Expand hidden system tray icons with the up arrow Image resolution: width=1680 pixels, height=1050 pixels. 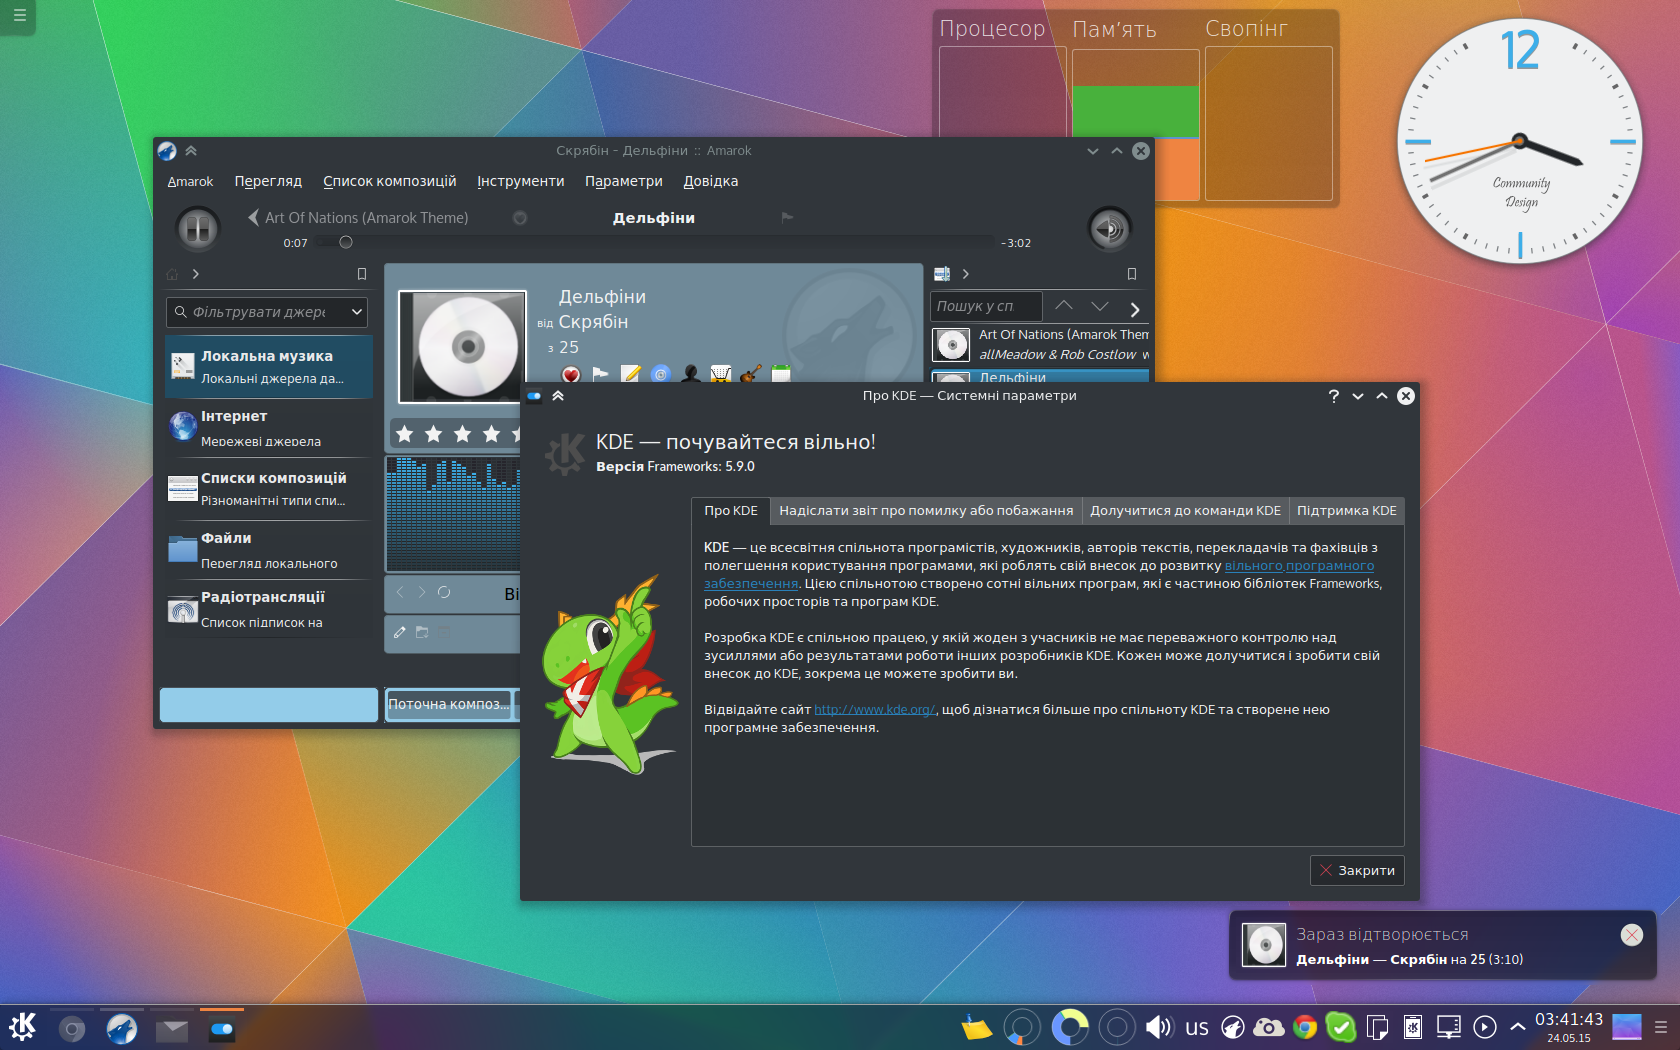(x=1517, y=1027)
